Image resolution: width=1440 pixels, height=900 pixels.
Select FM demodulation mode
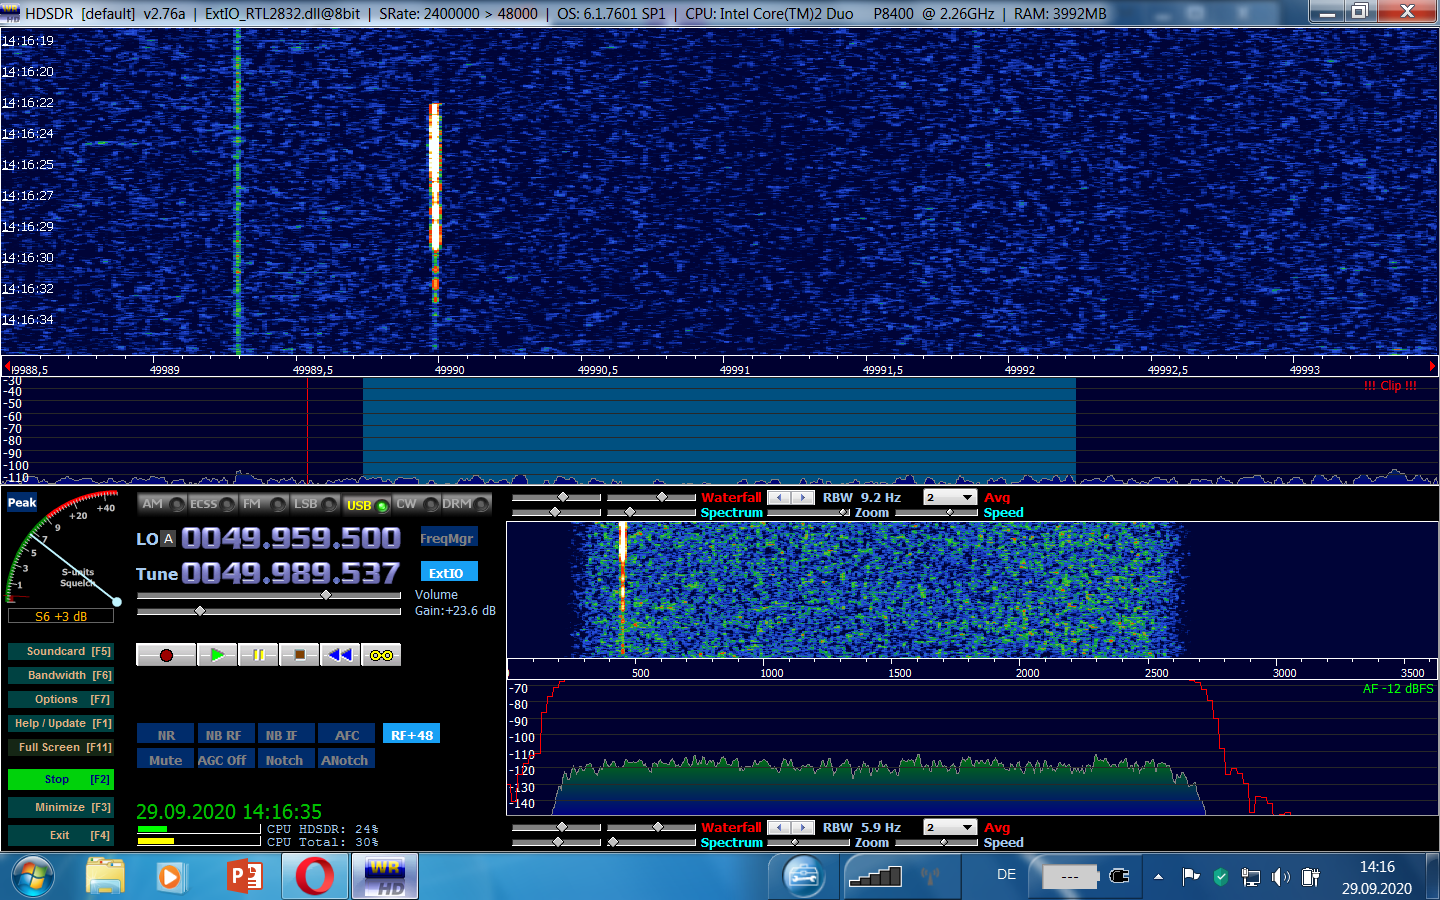point(263,504)
